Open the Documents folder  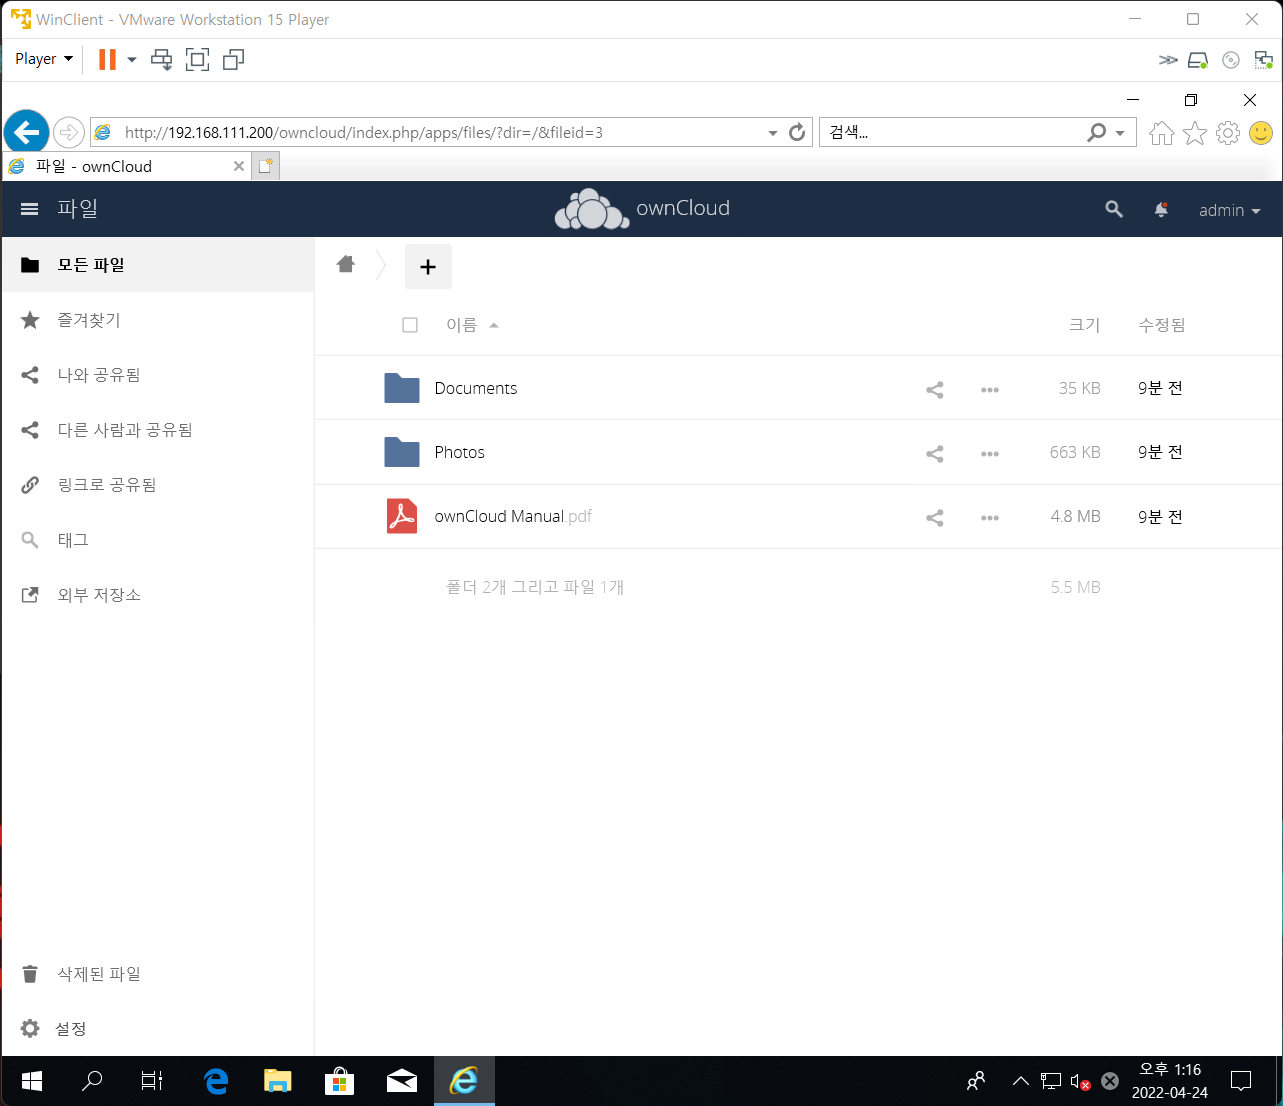[476, 388]
